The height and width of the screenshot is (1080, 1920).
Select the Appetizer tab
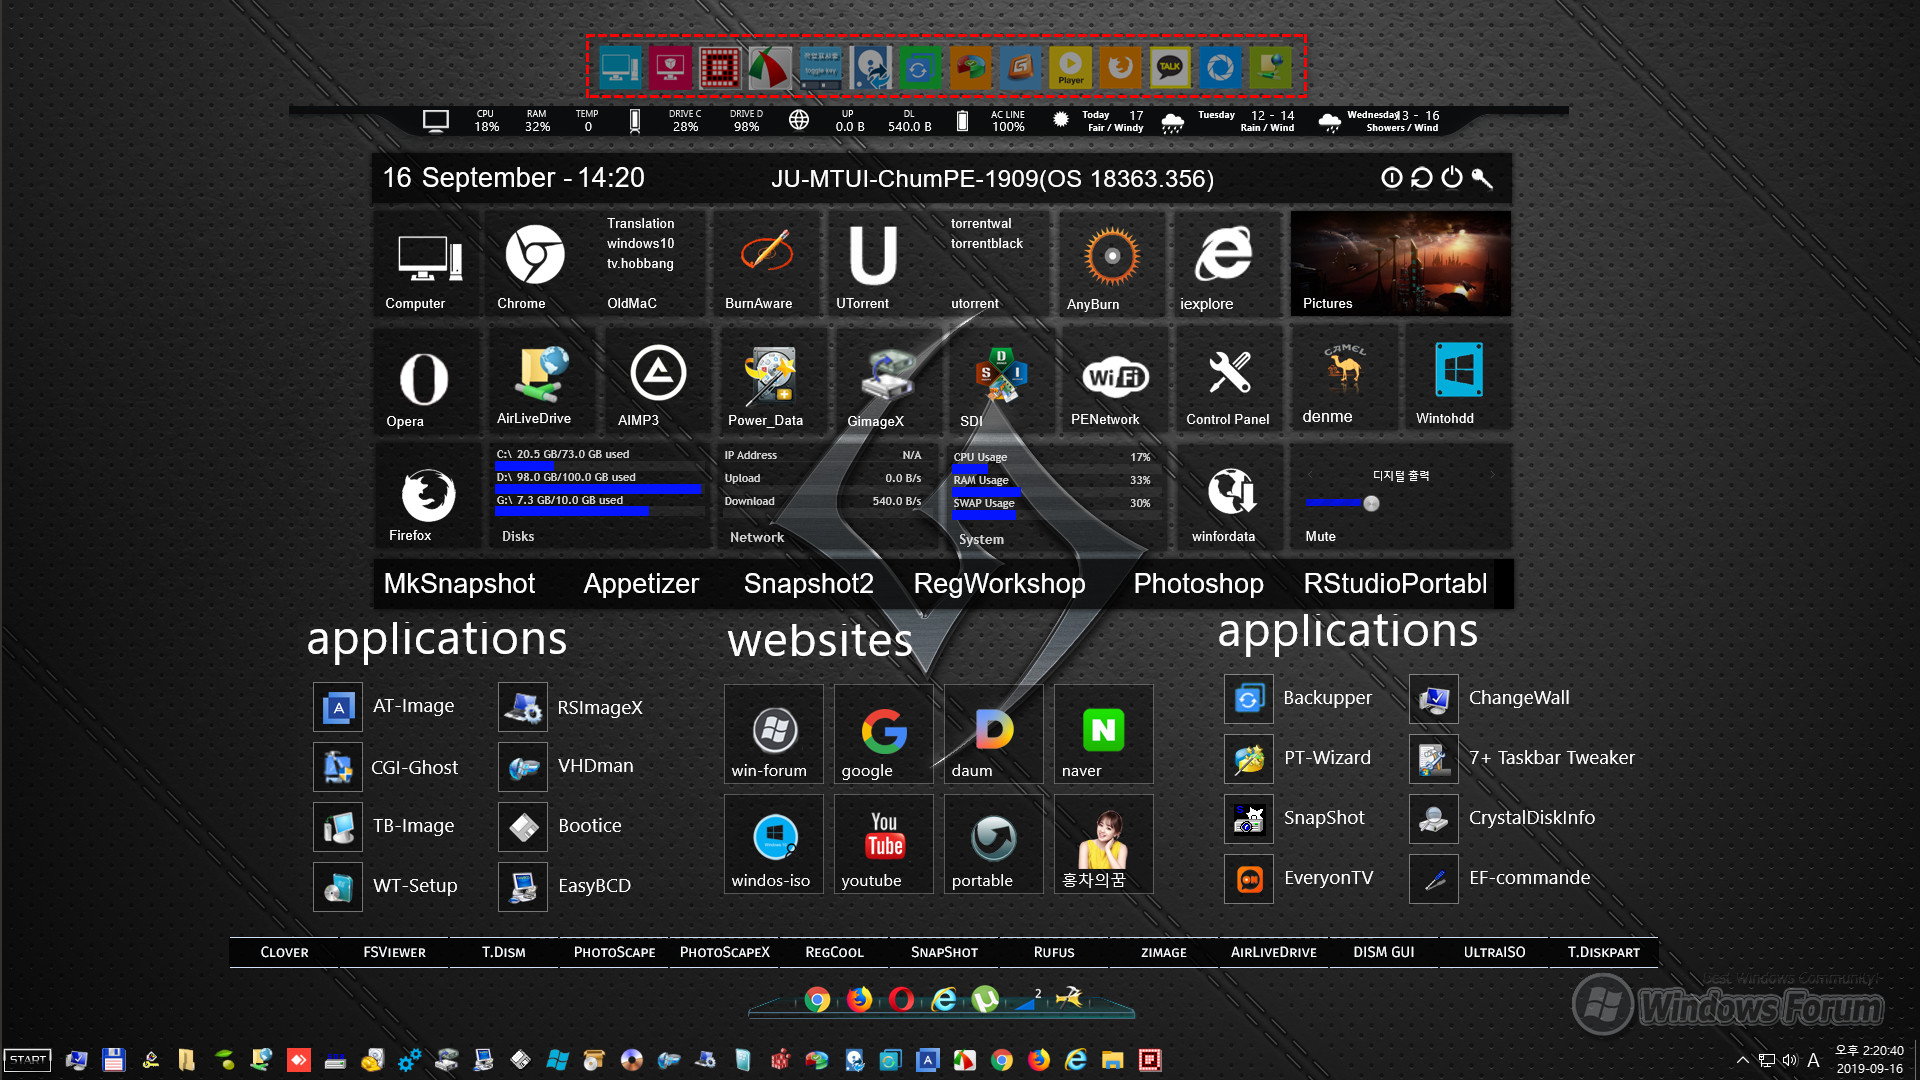[x=641, y=584]
